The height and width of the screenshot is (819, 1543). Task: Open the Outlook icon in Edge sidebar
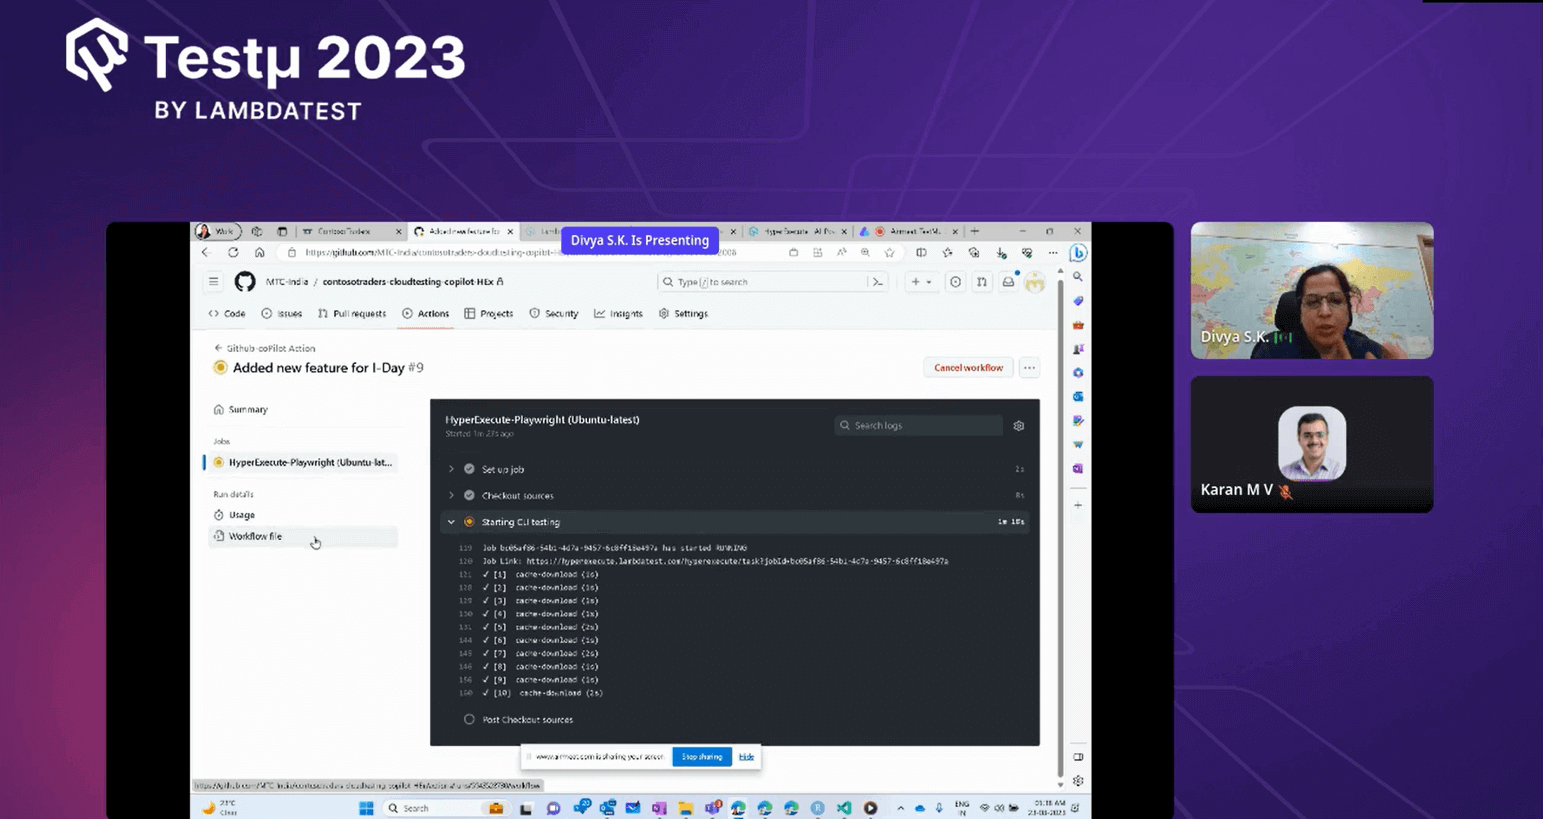(x=1078, y=397)
